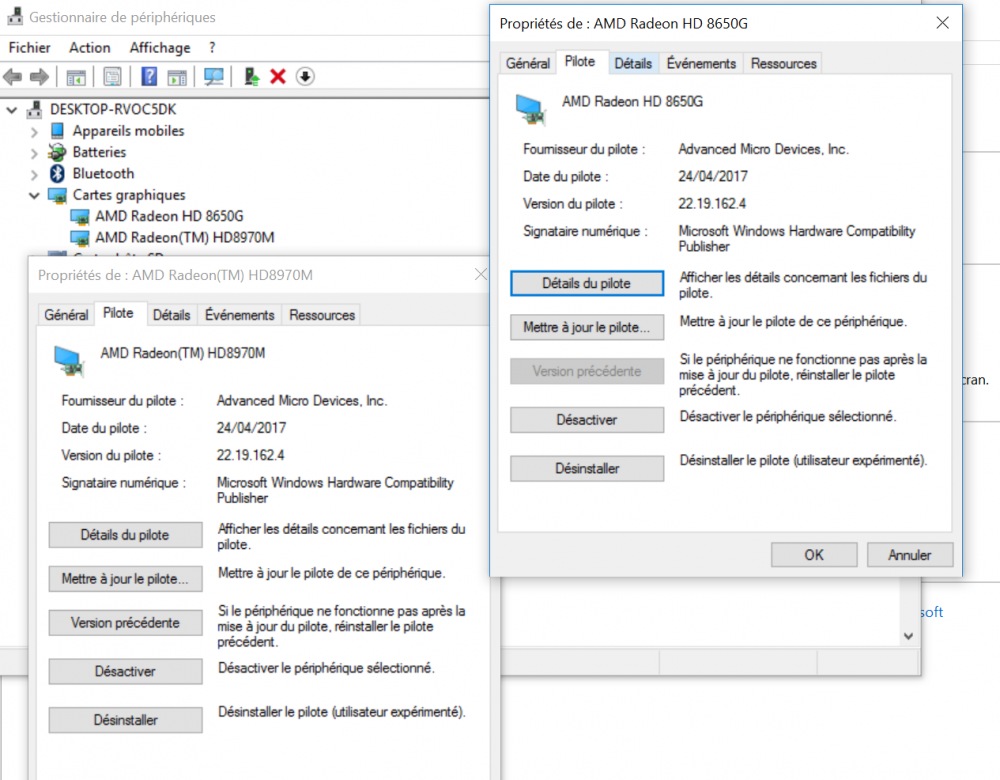Click Mettre à jour le pilote in HD8970M properties
Image resolution: width=1000 pixels, height=780 pixels.
[x=126, y=578]
